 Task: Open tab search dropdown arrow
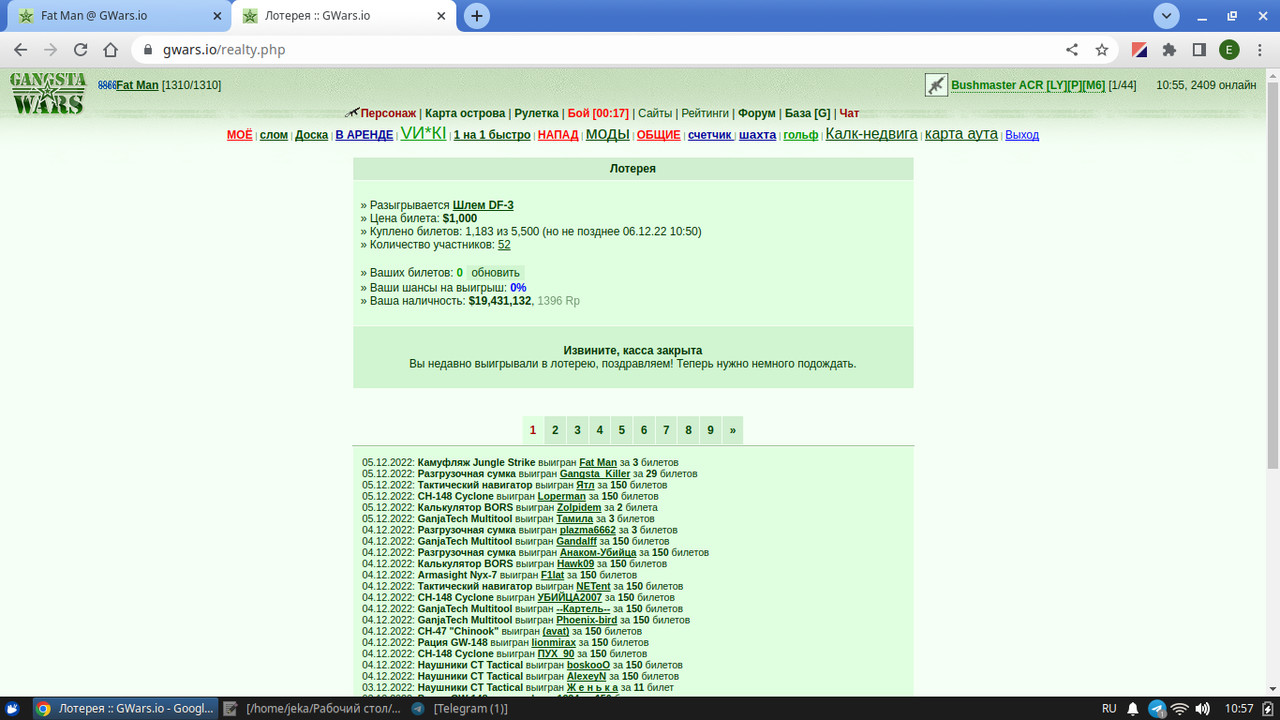pyautogui.click(x=1166, y=16)
